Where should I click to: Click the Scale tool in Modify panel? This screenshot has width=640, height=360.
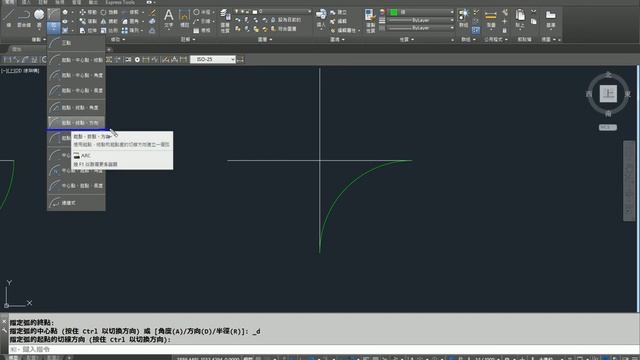tap(109, 31)
